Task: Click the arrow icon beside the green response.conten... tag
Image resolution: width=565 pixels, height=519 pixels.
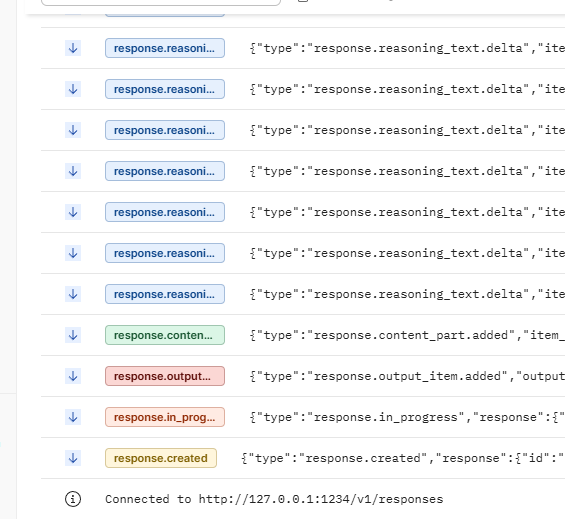Action: point(73,335)
